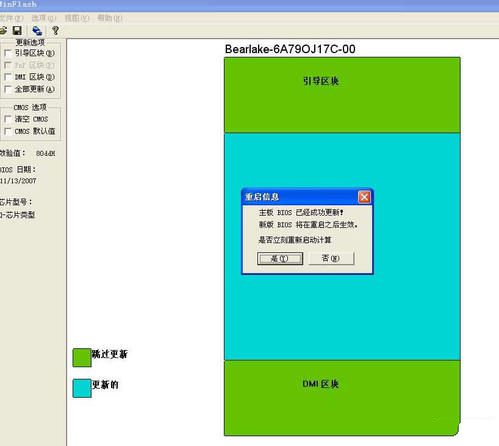
Task: Select the green 引导区块 region in the map
Action: pos(342,95)
